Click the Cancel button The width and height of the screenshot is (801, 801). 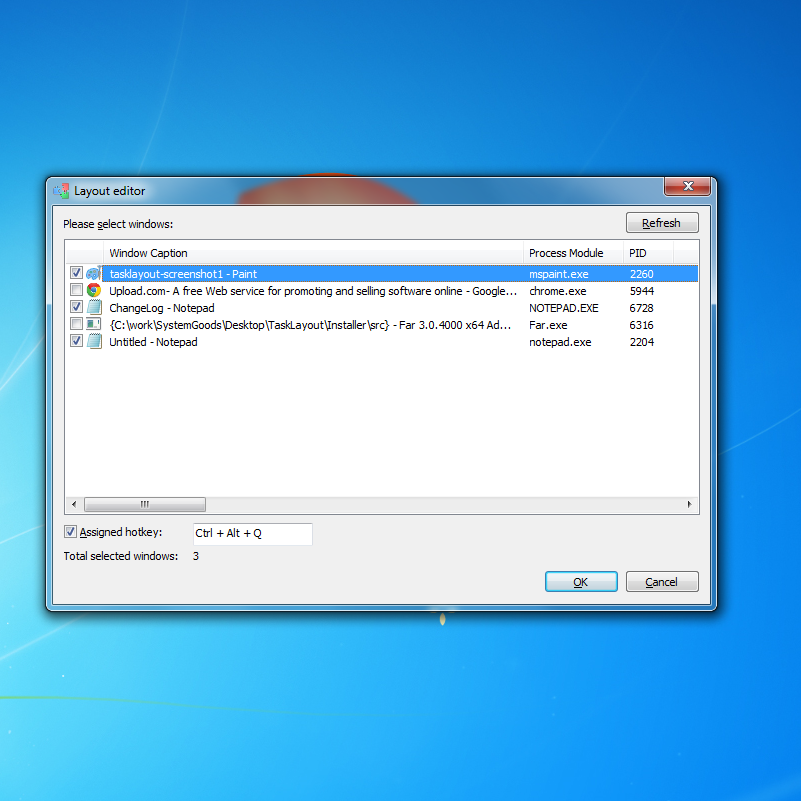tap(662, 582)
